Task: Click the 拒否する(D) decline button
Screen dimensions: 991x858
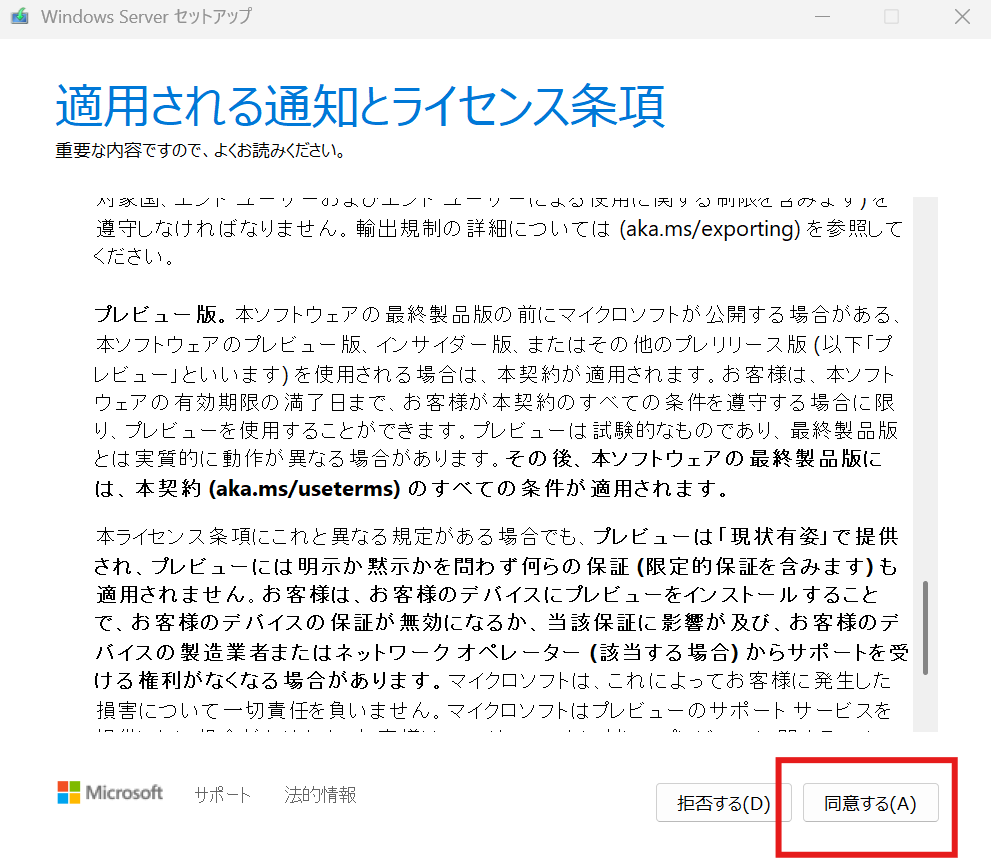Action: click(723, 802)
